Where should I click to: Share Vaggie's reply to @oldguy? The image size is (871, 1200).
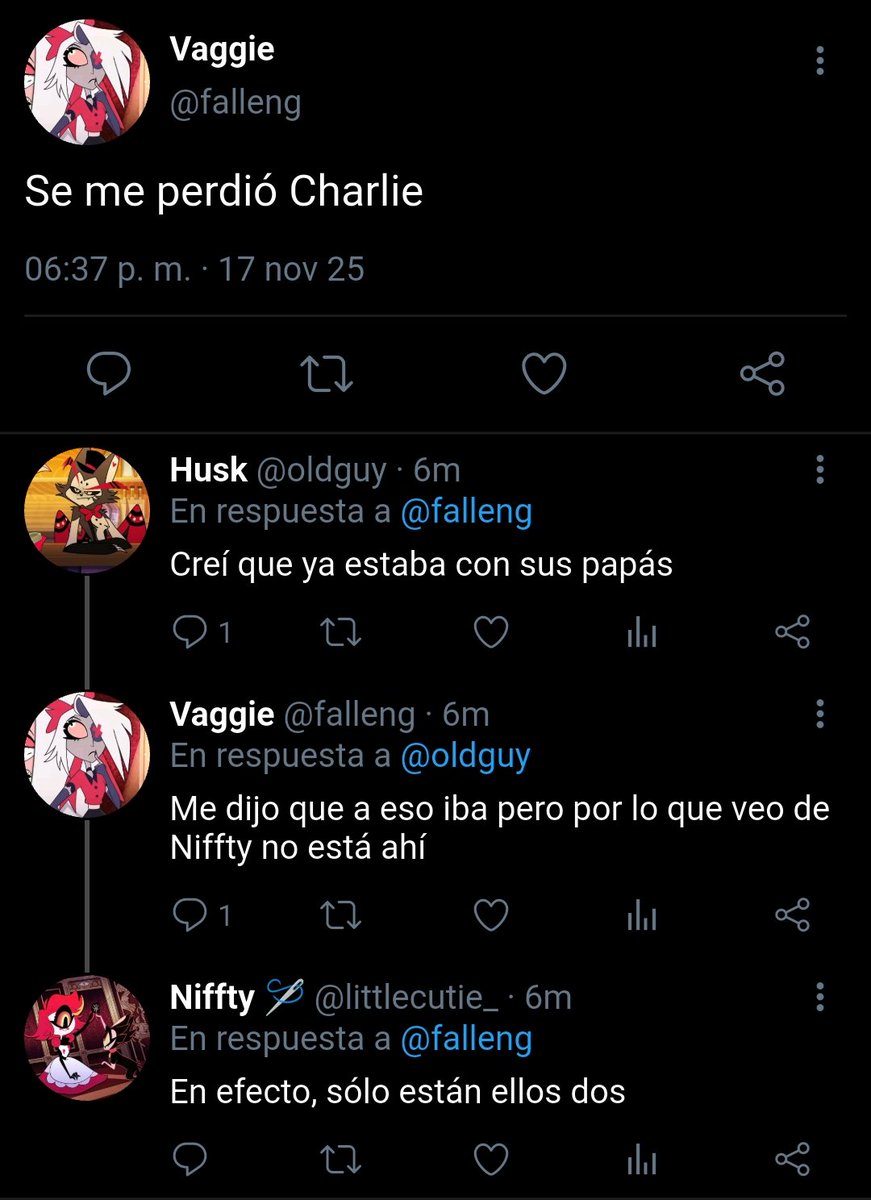[792, 915]
